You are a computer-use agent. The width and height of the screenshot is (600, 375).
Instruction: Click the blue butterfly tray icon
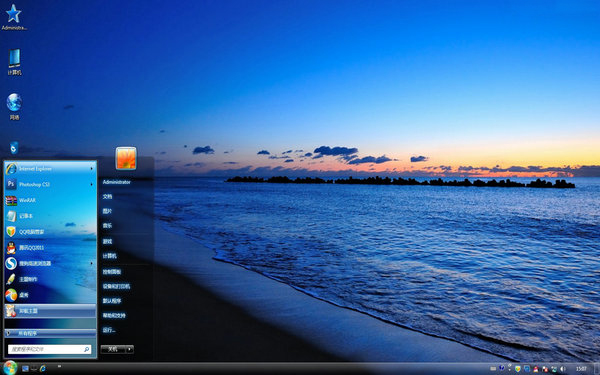502,368
